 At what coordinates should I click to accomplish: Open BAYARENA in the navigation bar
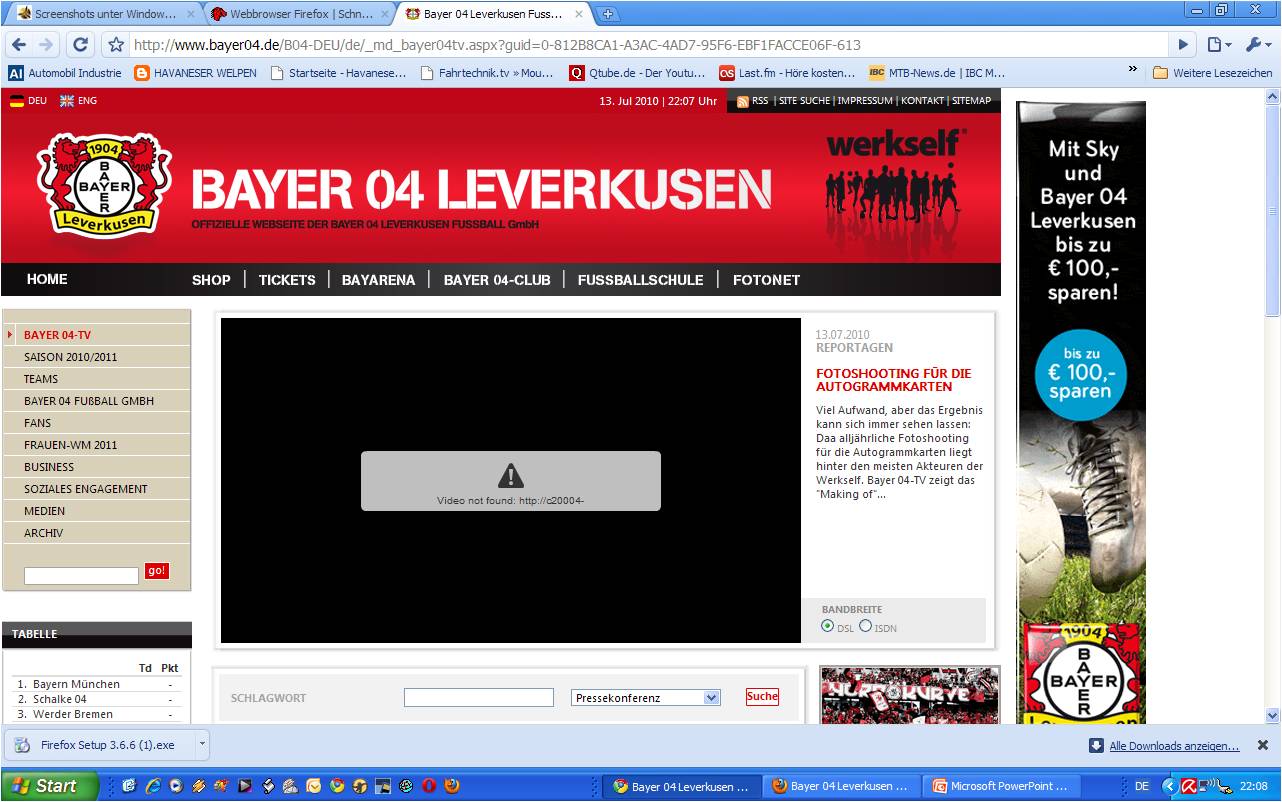click(x=378, y=280)
